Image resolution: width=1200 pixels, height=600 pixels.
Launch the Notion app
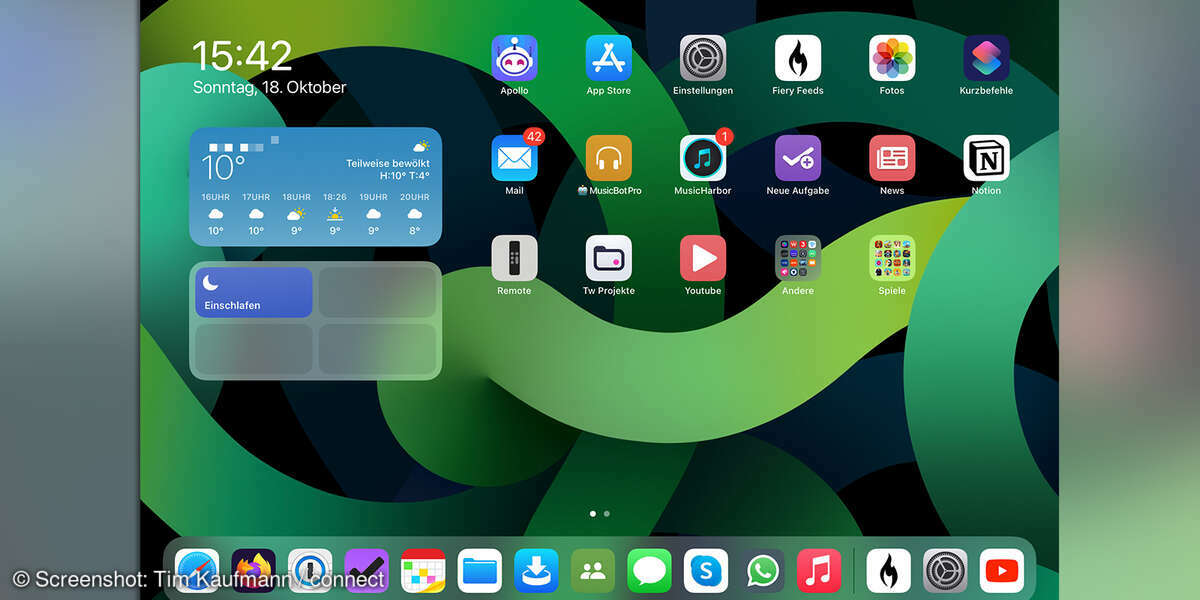click(986, 158)
